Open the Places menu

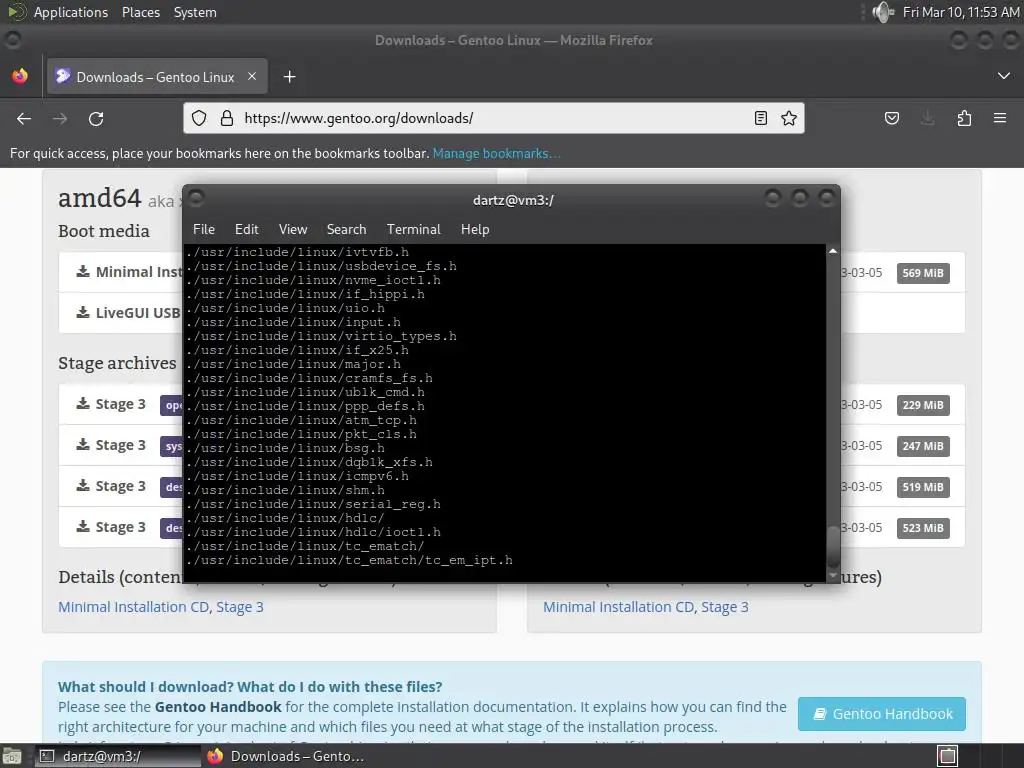tap(141, 12)
